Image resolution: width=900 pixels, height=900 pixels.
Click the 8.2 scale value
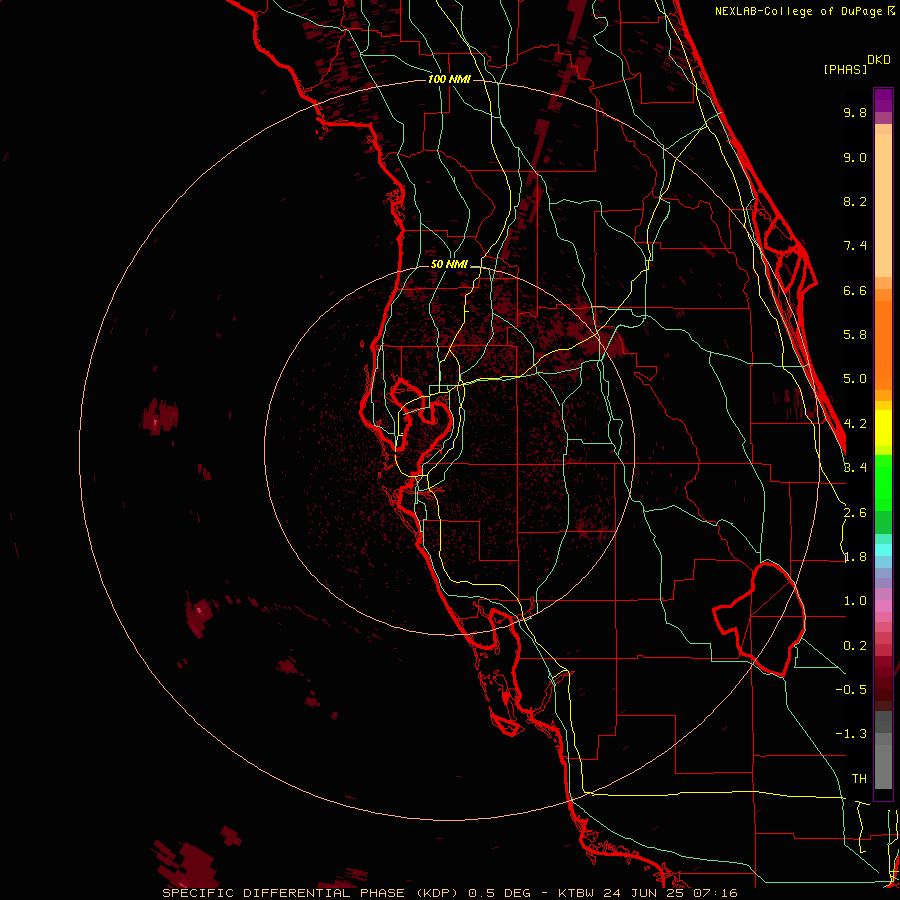click(x=855, y=201)
